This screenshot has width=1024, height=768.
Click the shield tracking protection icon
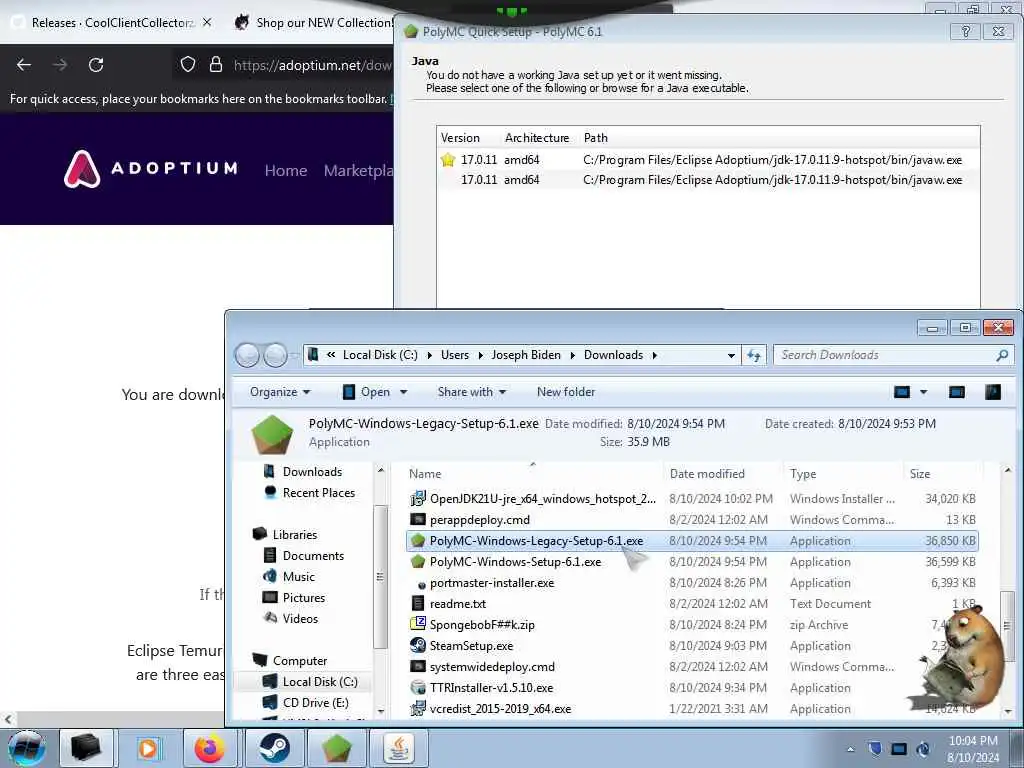coord(188,65)
